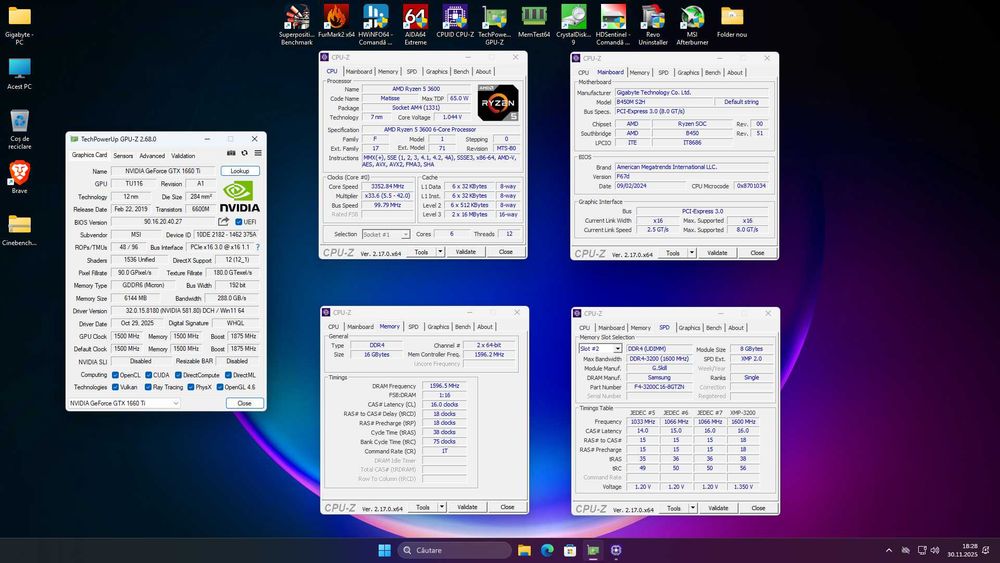The height and width of the screenshot is (563, 1000).
Task: Open the Windows Start menu
Action: tap(385, 550)
